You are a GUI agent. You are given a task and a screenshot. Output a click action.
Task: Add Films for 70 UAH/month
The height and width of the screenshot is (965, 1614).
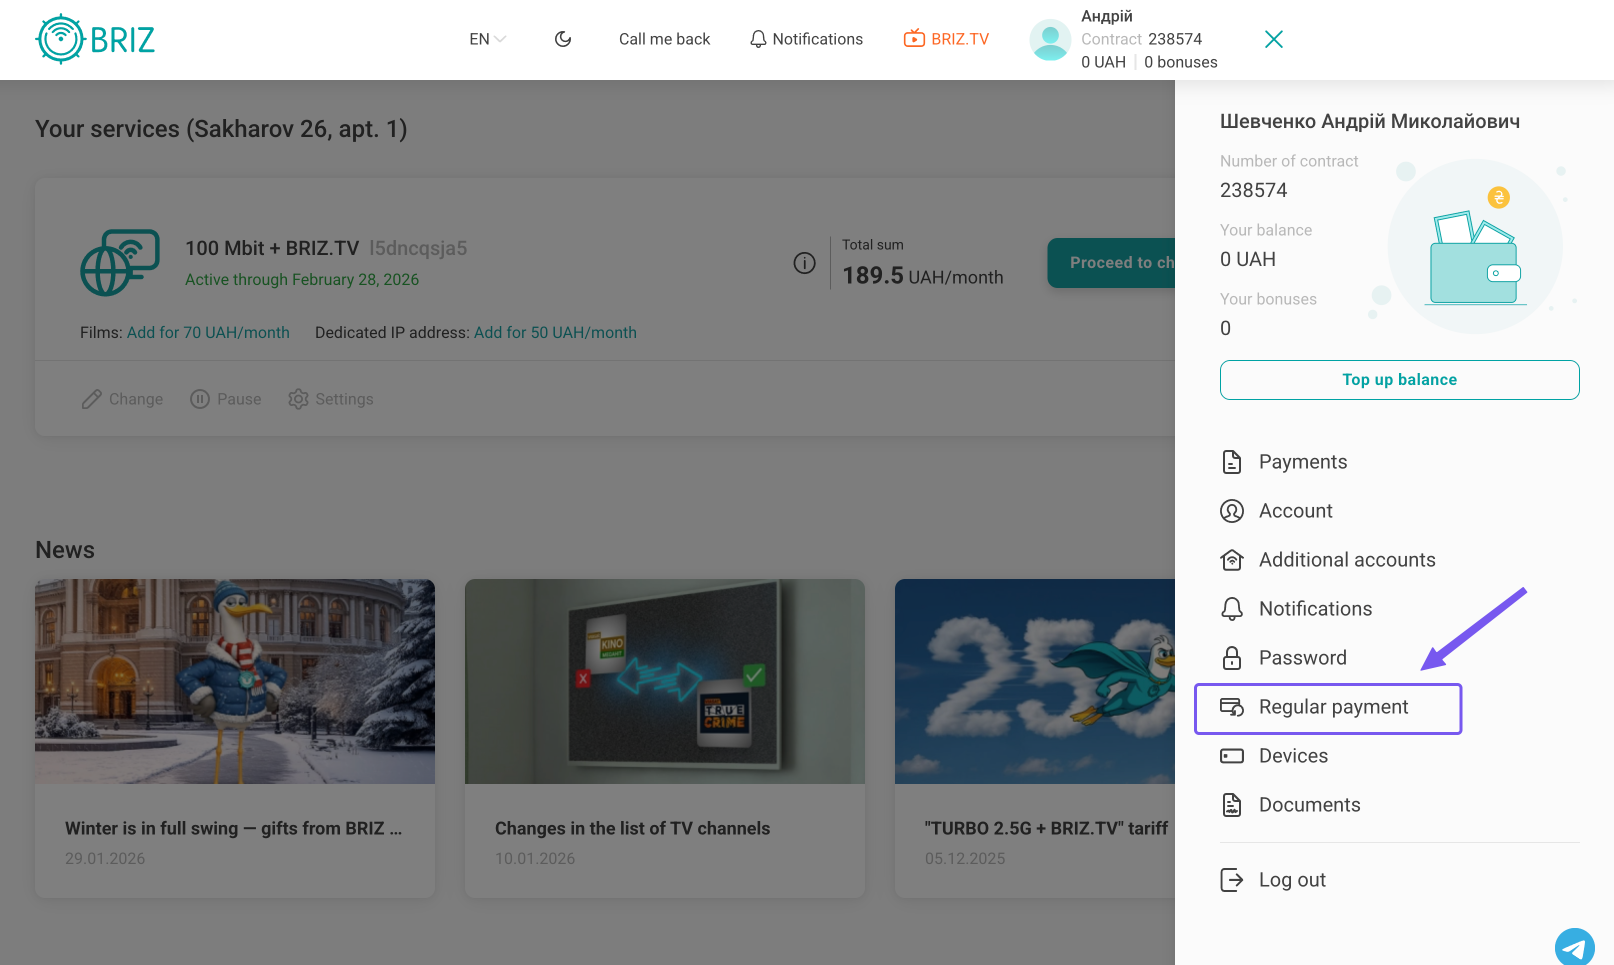pyautogui.click(x=208, y=332)
